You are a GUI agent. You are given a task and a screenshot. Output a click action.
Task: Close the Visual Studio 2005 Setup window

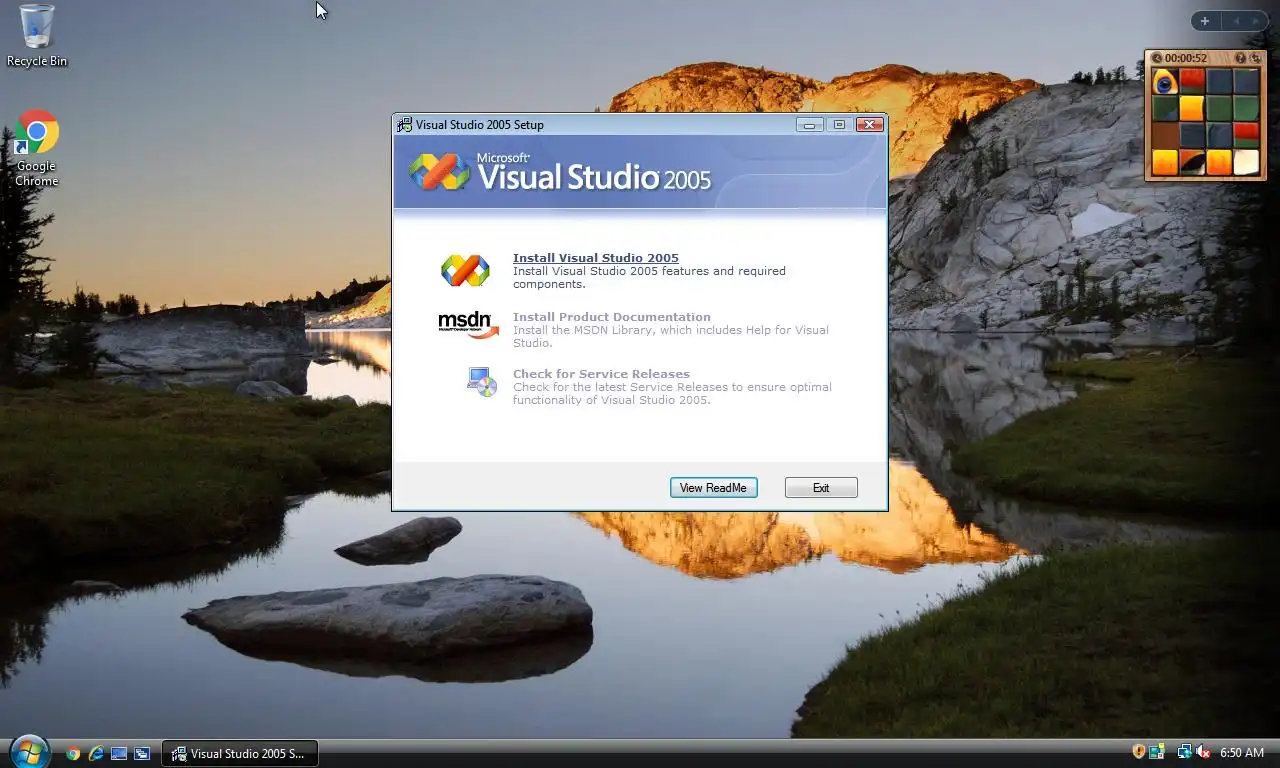pyautogui.click(x=870, y=125)
